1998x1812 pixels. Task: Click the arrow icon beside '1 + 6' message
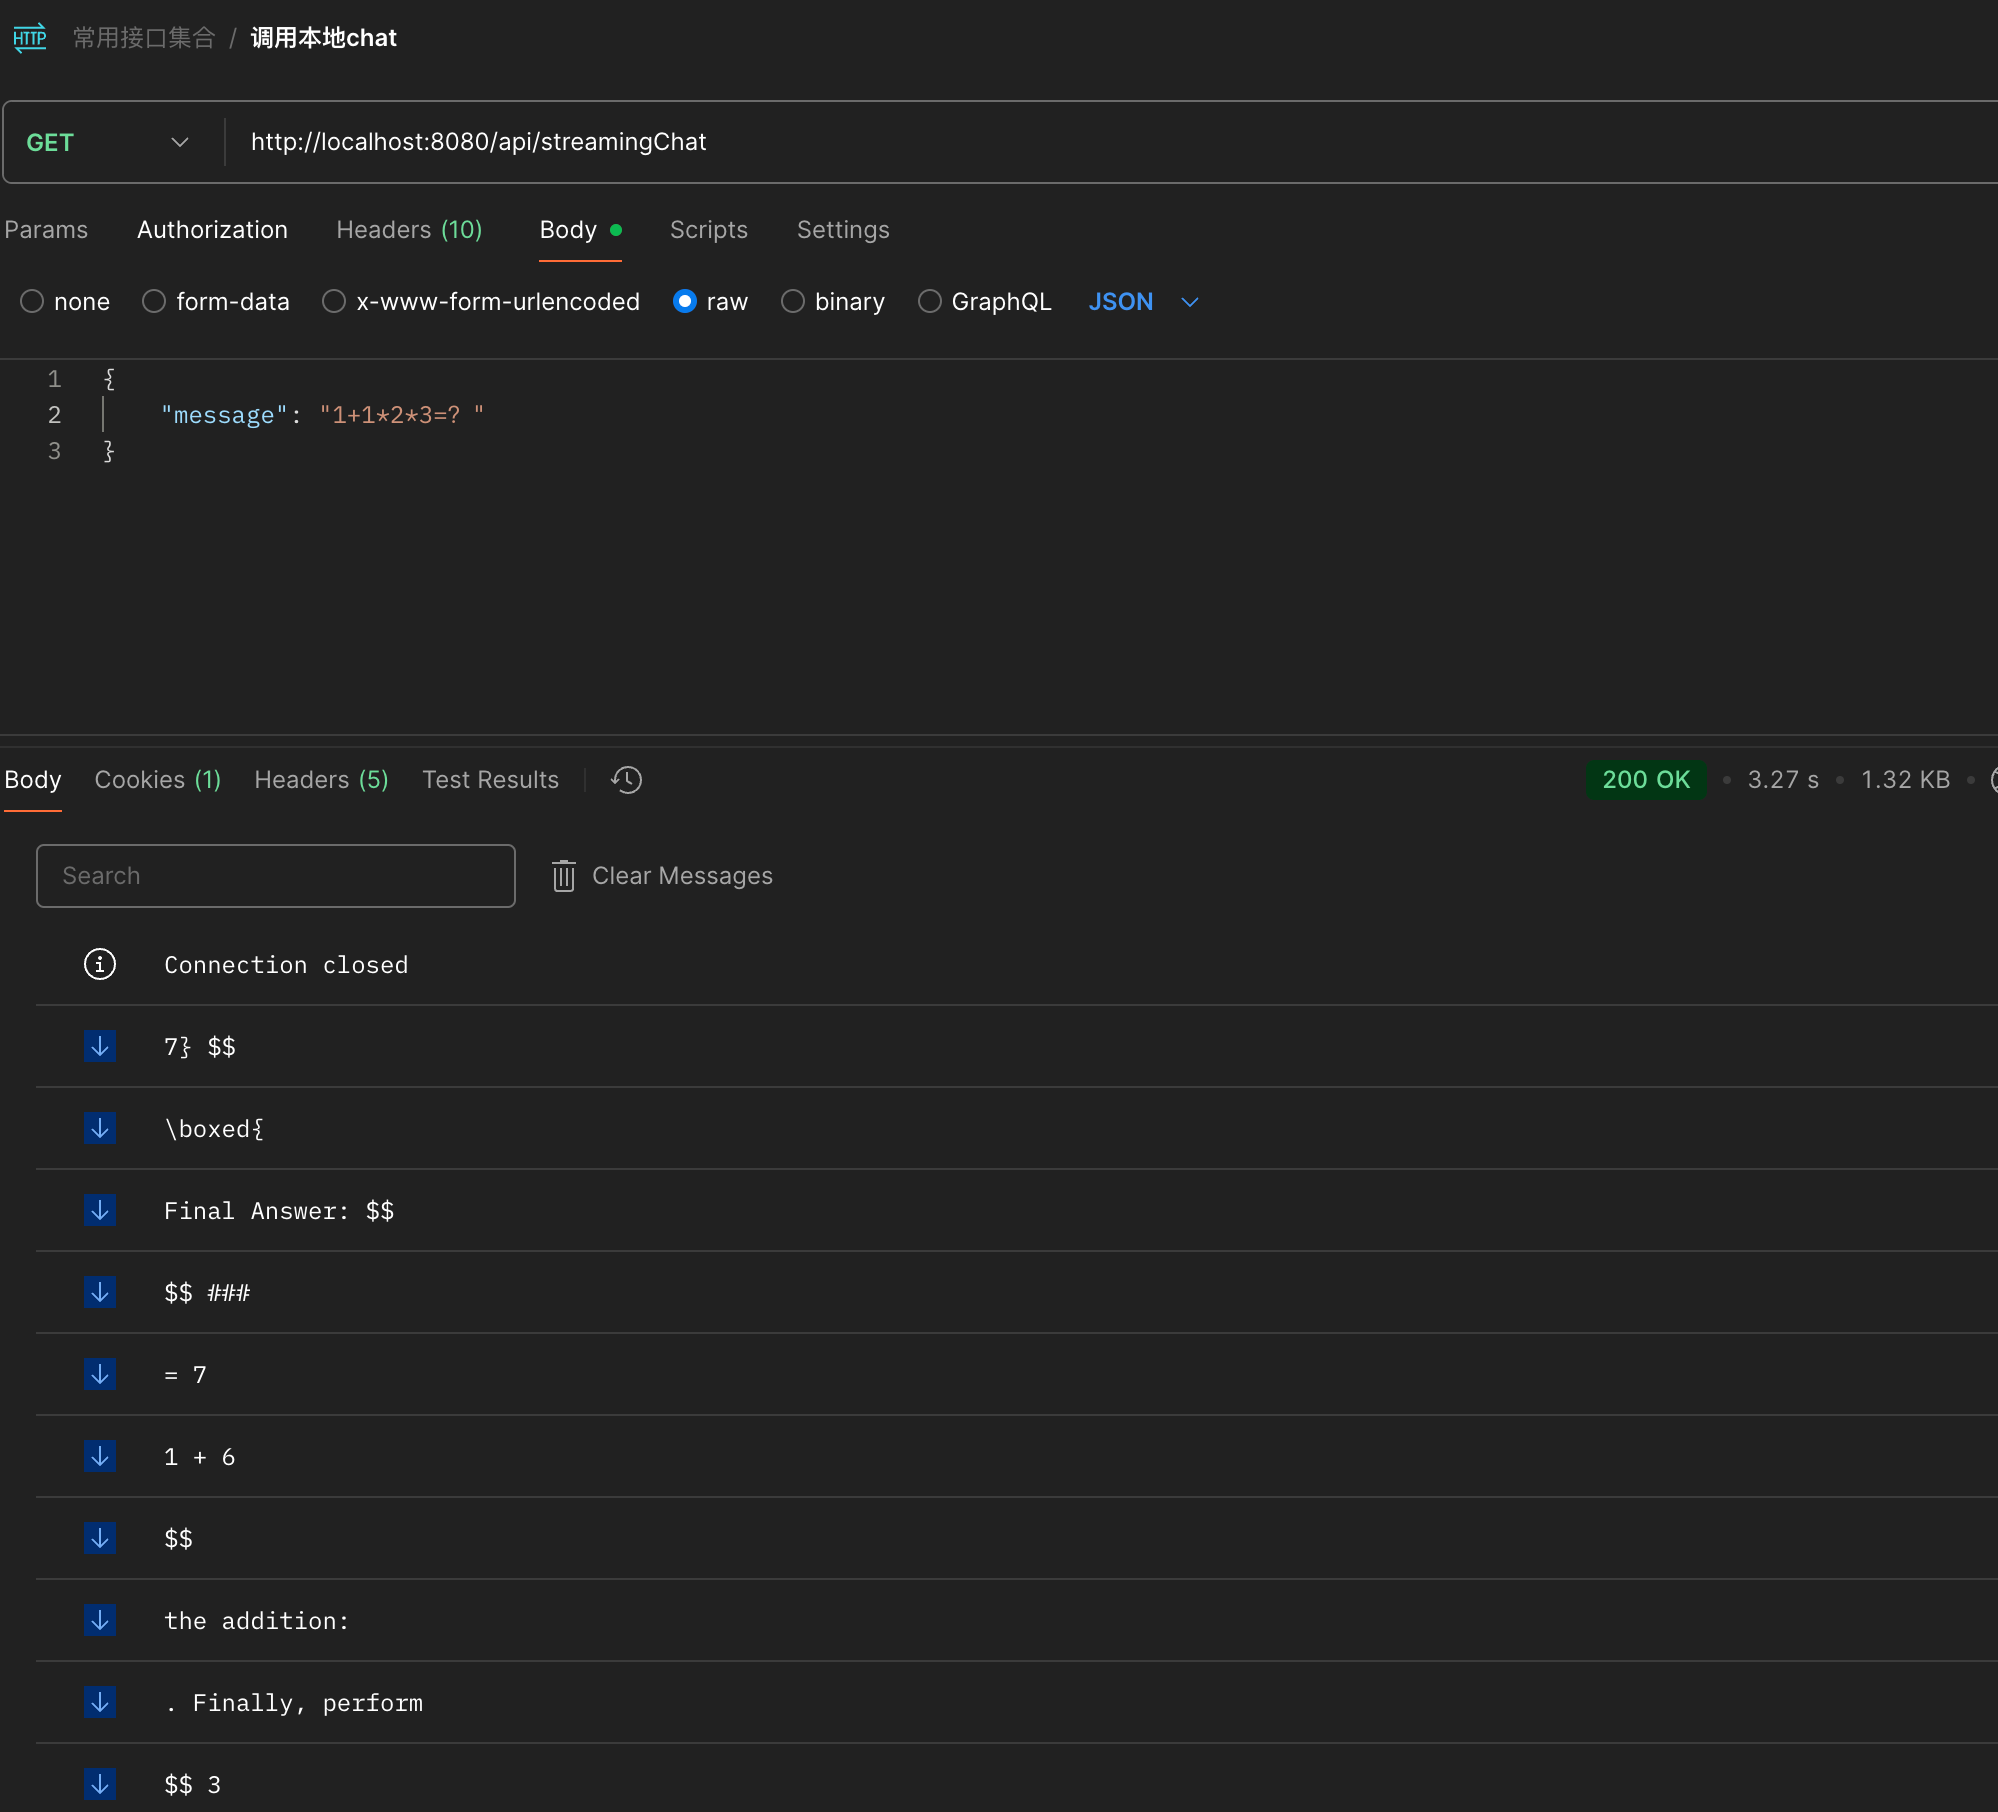[x=100, y=1457]
